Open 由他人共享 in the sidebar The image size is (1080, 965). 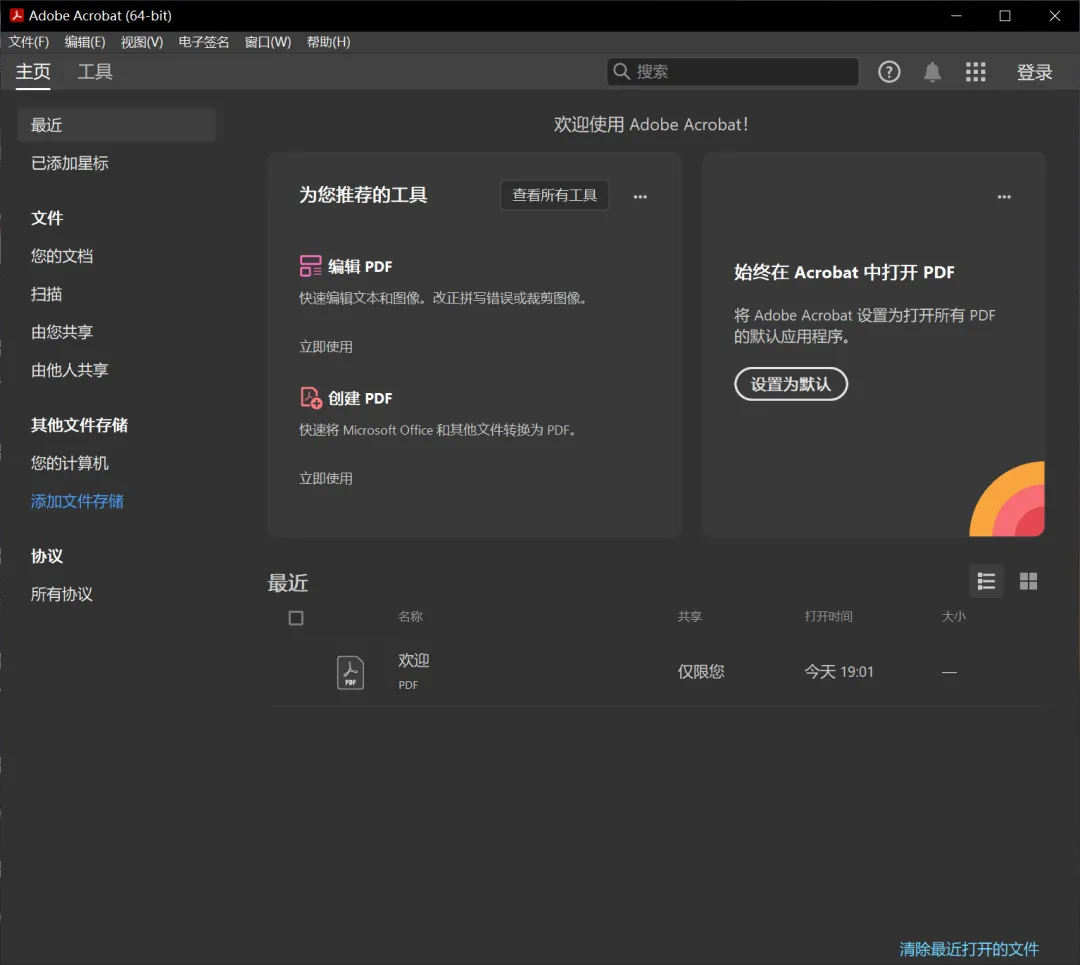tap(70, 370)
